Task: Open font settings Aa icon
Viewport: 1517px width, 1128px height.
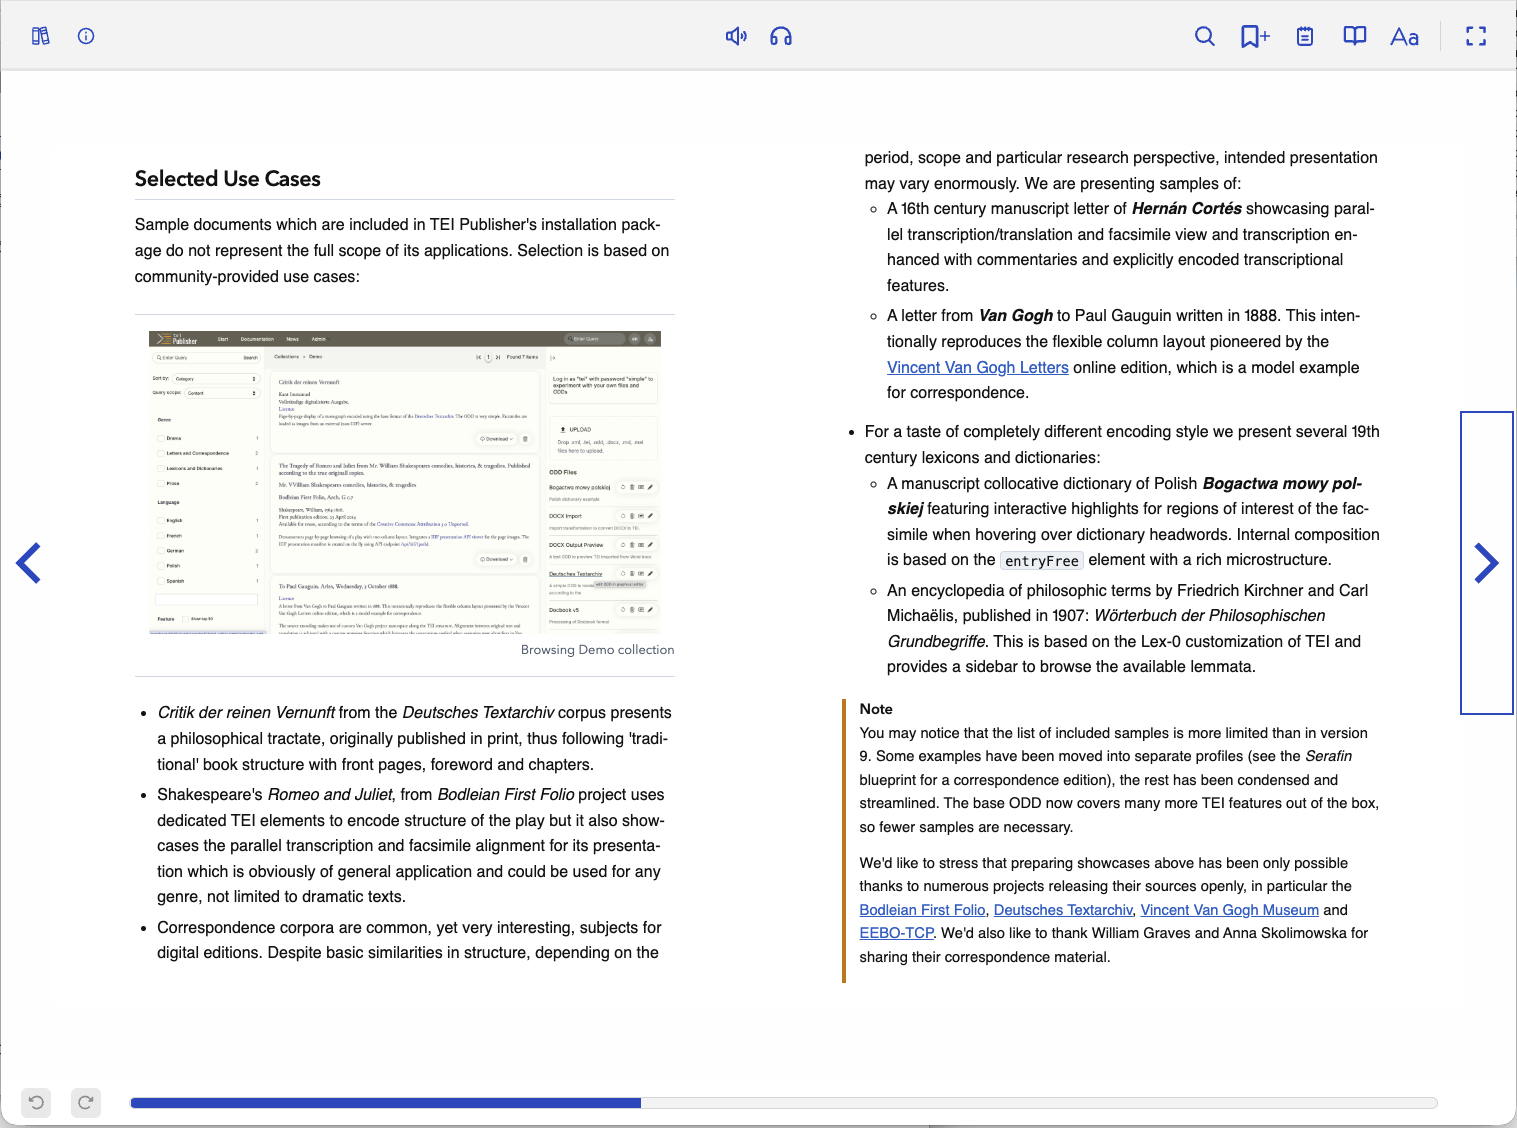Action: [x=1405, y=36]
